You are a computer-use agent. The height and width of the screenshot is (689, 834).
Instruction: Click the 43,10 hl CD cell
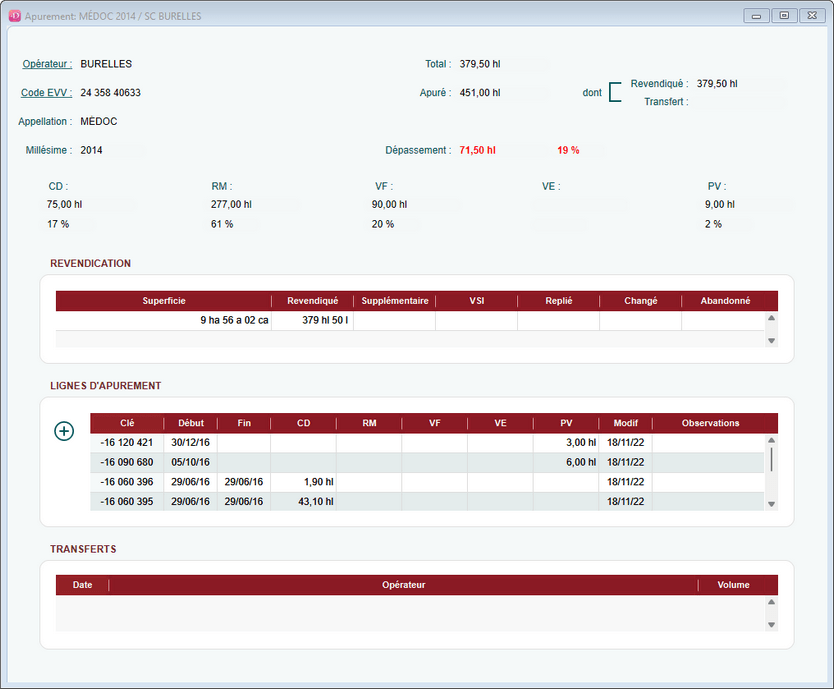(x=303, y=501)
